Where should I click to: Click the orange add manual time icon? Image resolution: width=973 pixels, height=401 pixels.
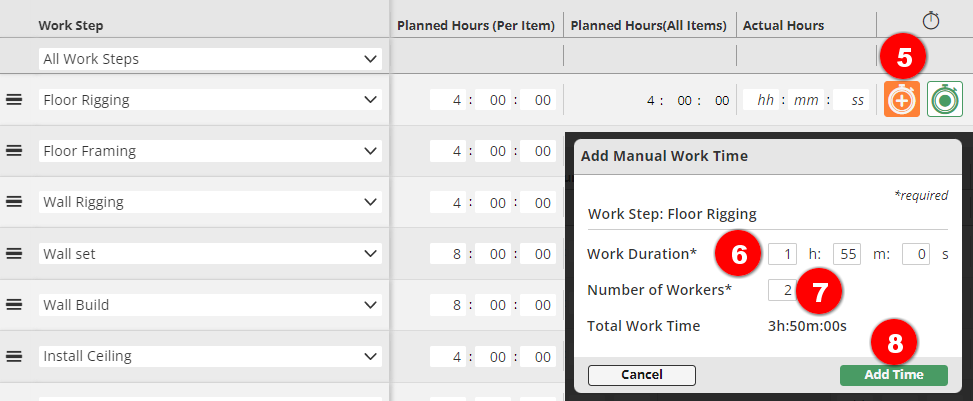tap(902, 100)
